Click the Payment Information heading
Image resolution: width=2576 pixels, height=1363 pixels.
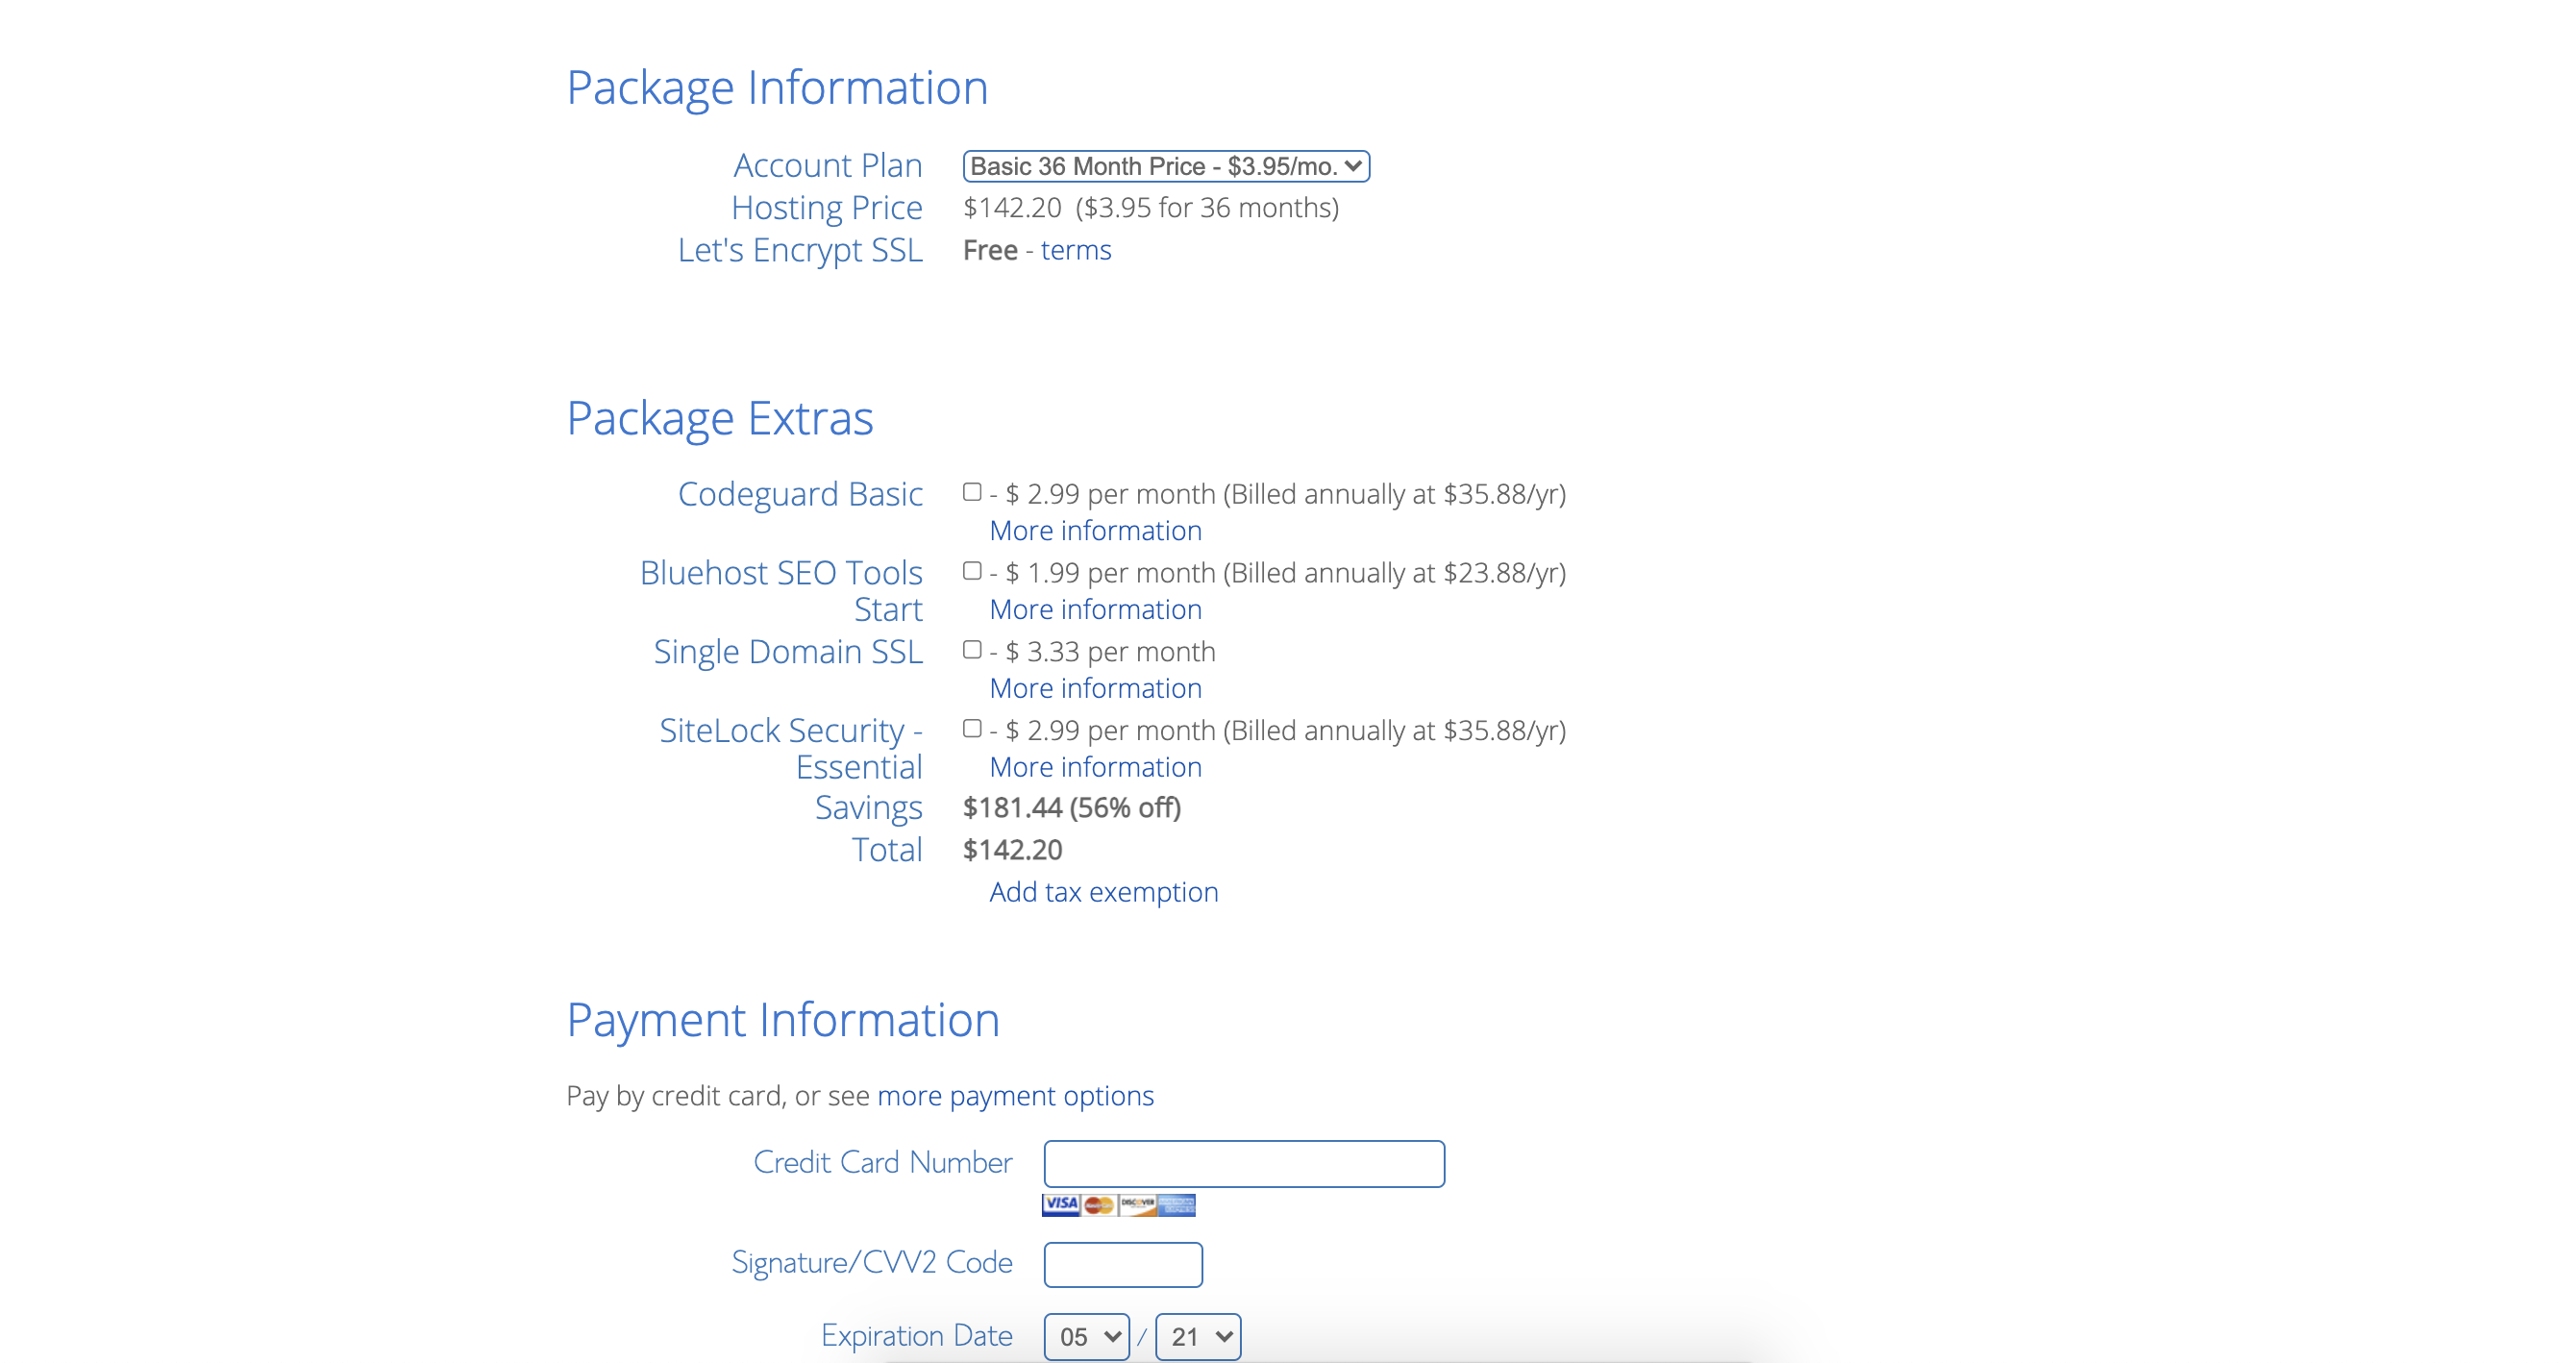pos(783,1021)
